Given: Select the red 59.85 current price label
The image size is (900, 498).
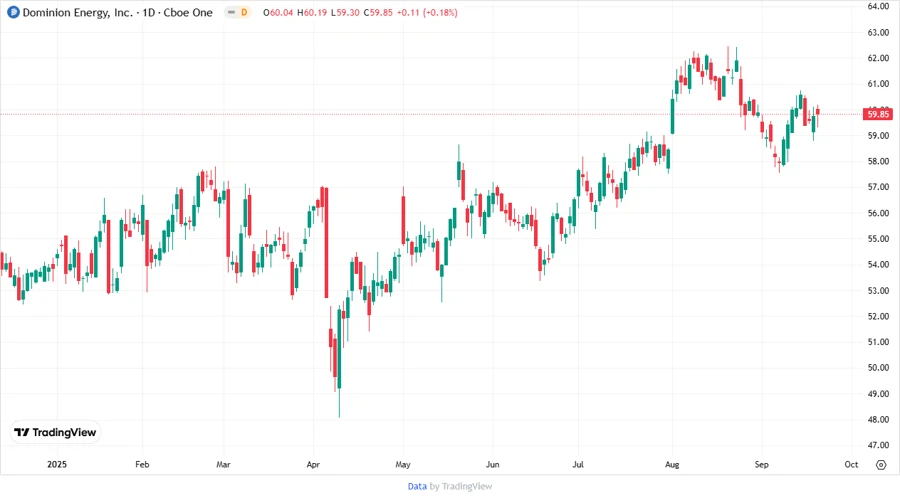Looking at the screenshot, I should [x=878, y=114].
